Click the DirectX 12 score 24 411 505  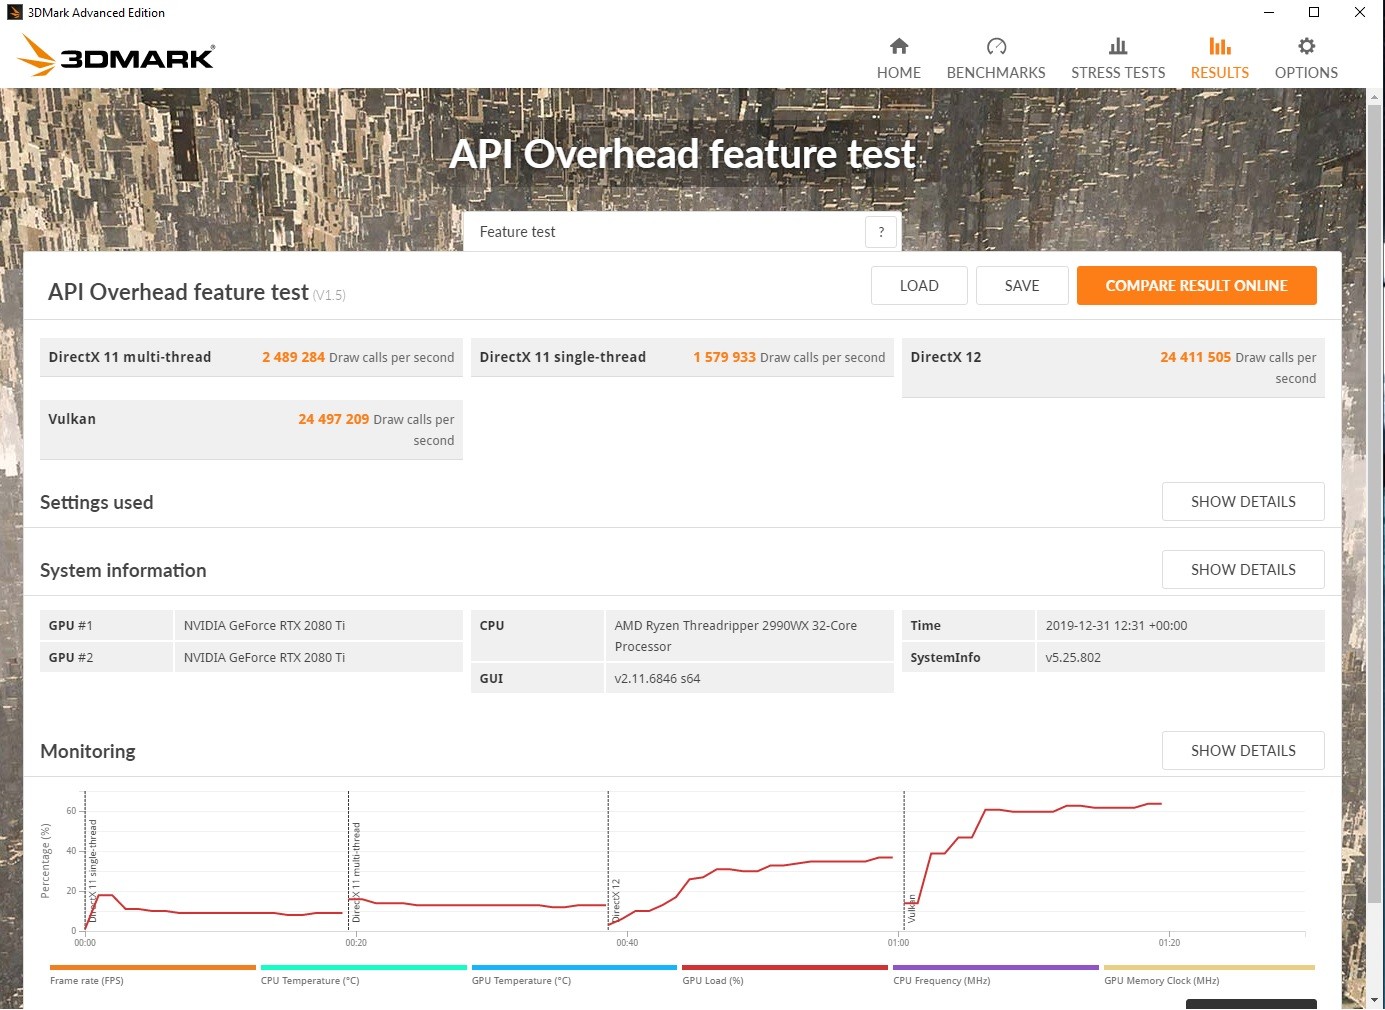pyautogui.click(x=1195, y=357)
